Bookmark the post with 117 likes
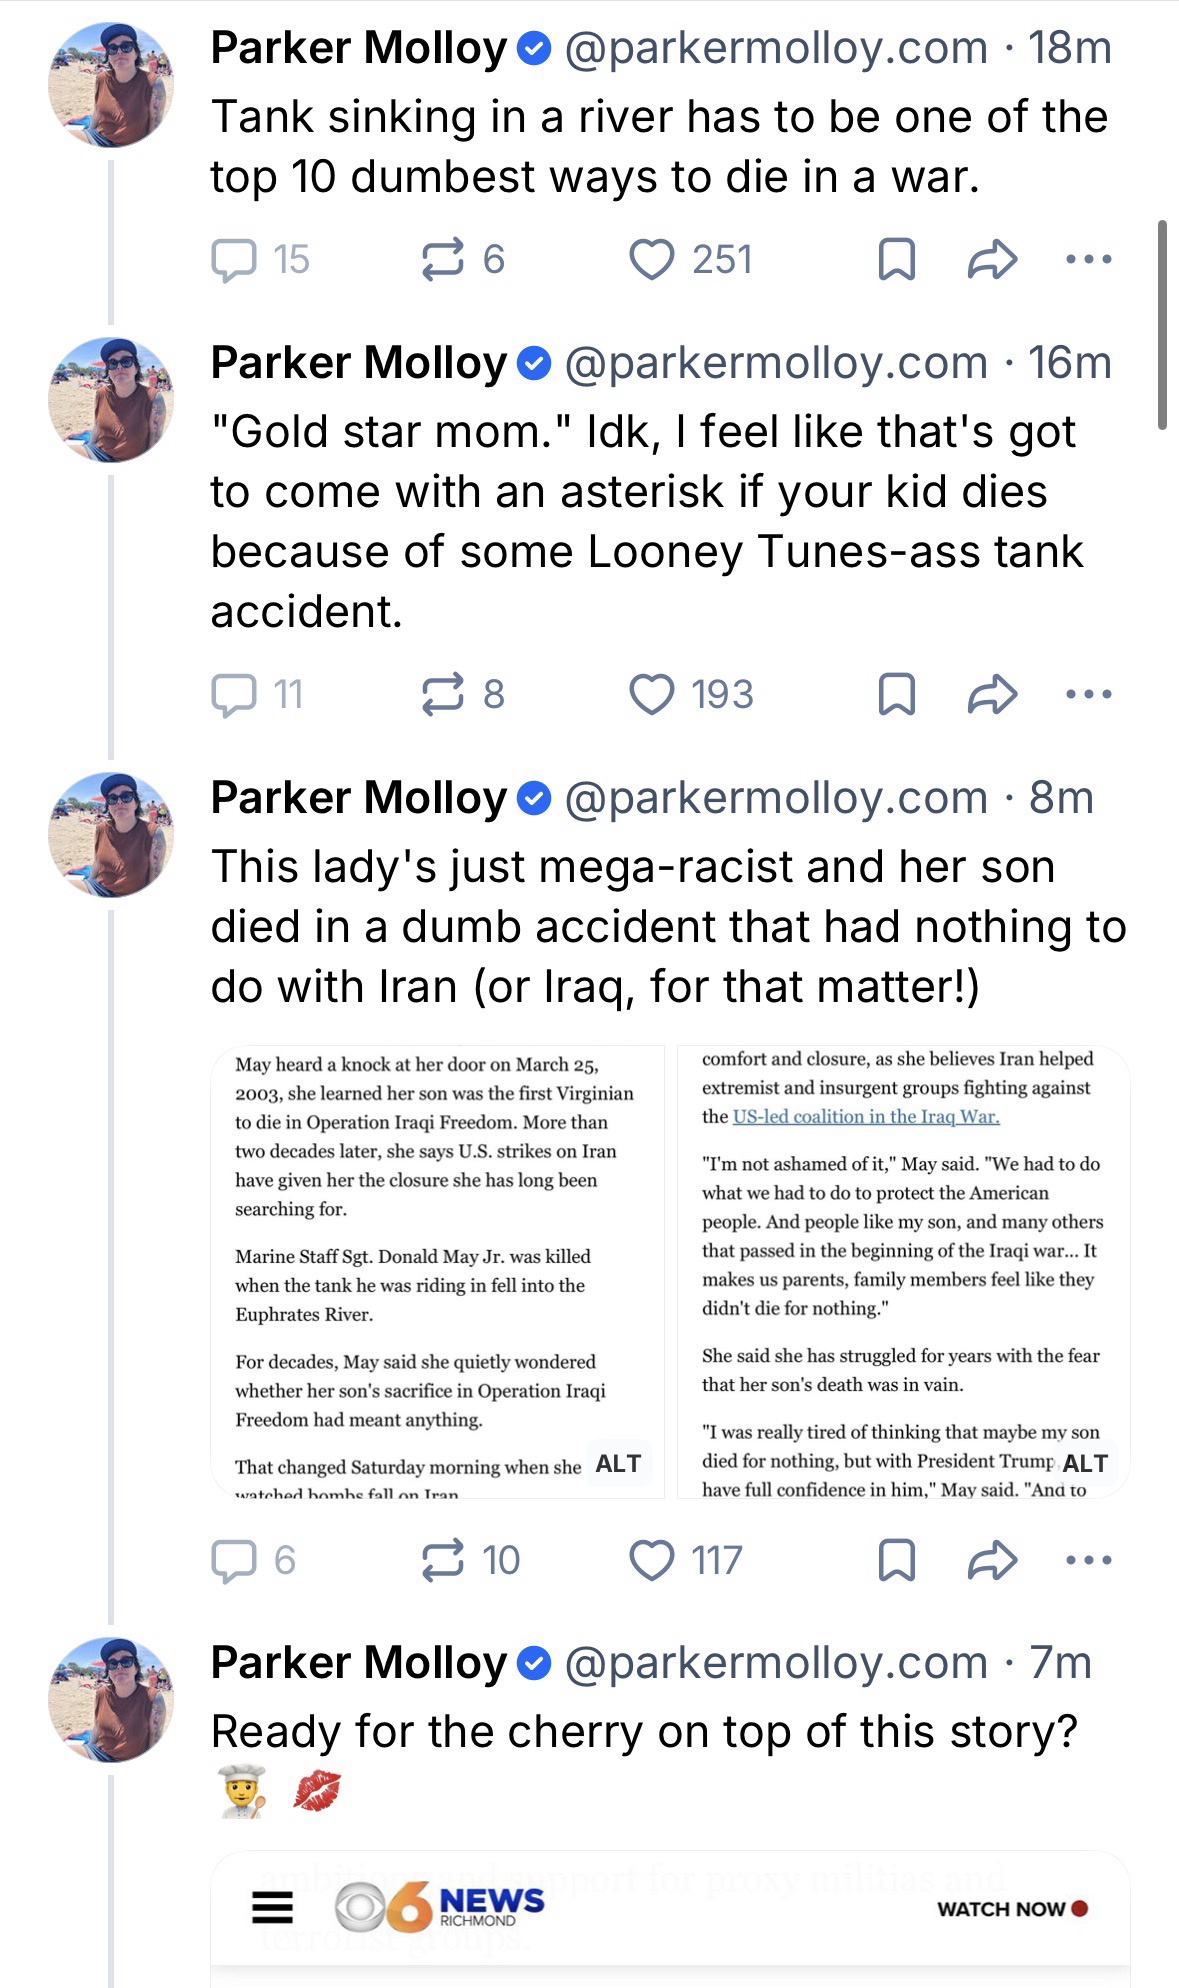Image resolution: width=1179 pixels, height=1988 pixels. (896, 1560)
